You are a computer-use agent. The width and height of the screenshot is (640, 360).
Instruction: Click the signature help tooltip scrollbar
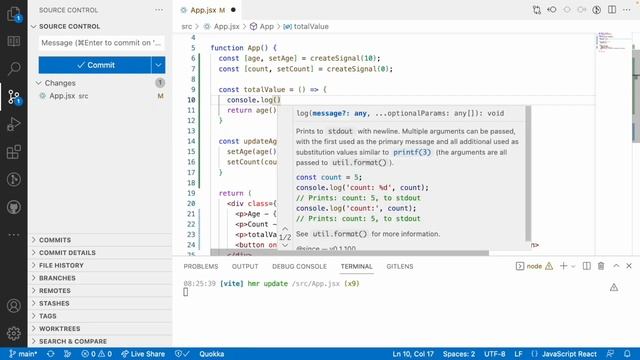pyautogui.click(x=528, y=173)
